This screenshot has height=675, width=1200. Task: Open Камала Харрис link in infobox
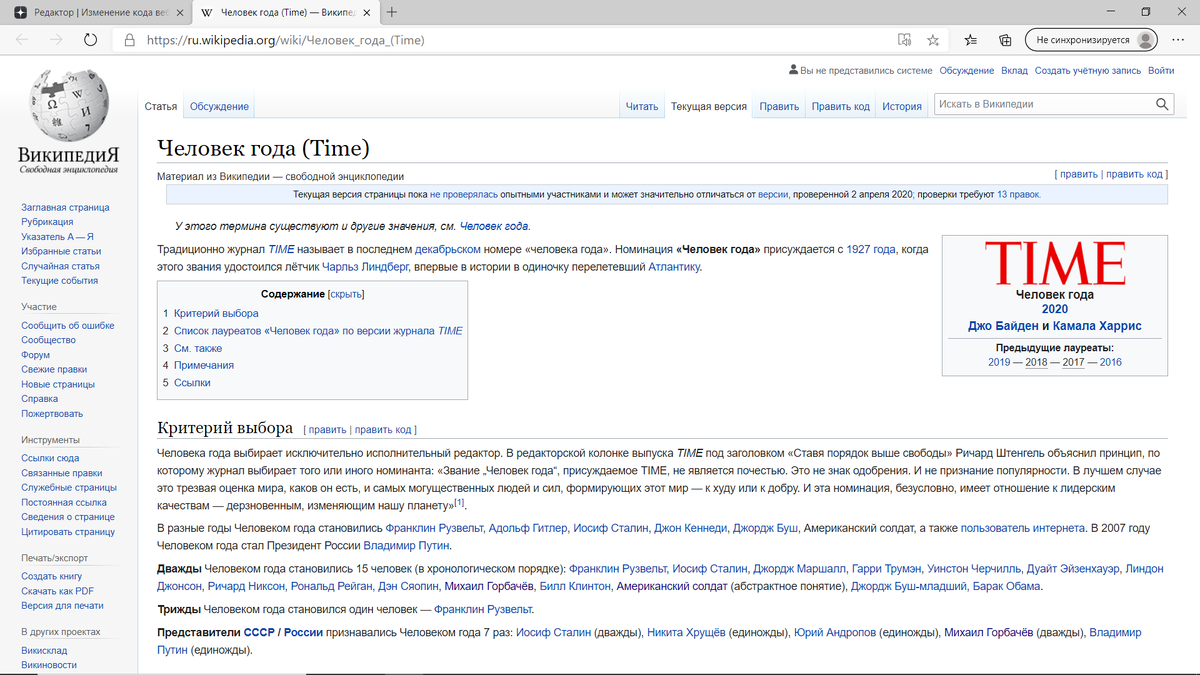coord(1097,326)
